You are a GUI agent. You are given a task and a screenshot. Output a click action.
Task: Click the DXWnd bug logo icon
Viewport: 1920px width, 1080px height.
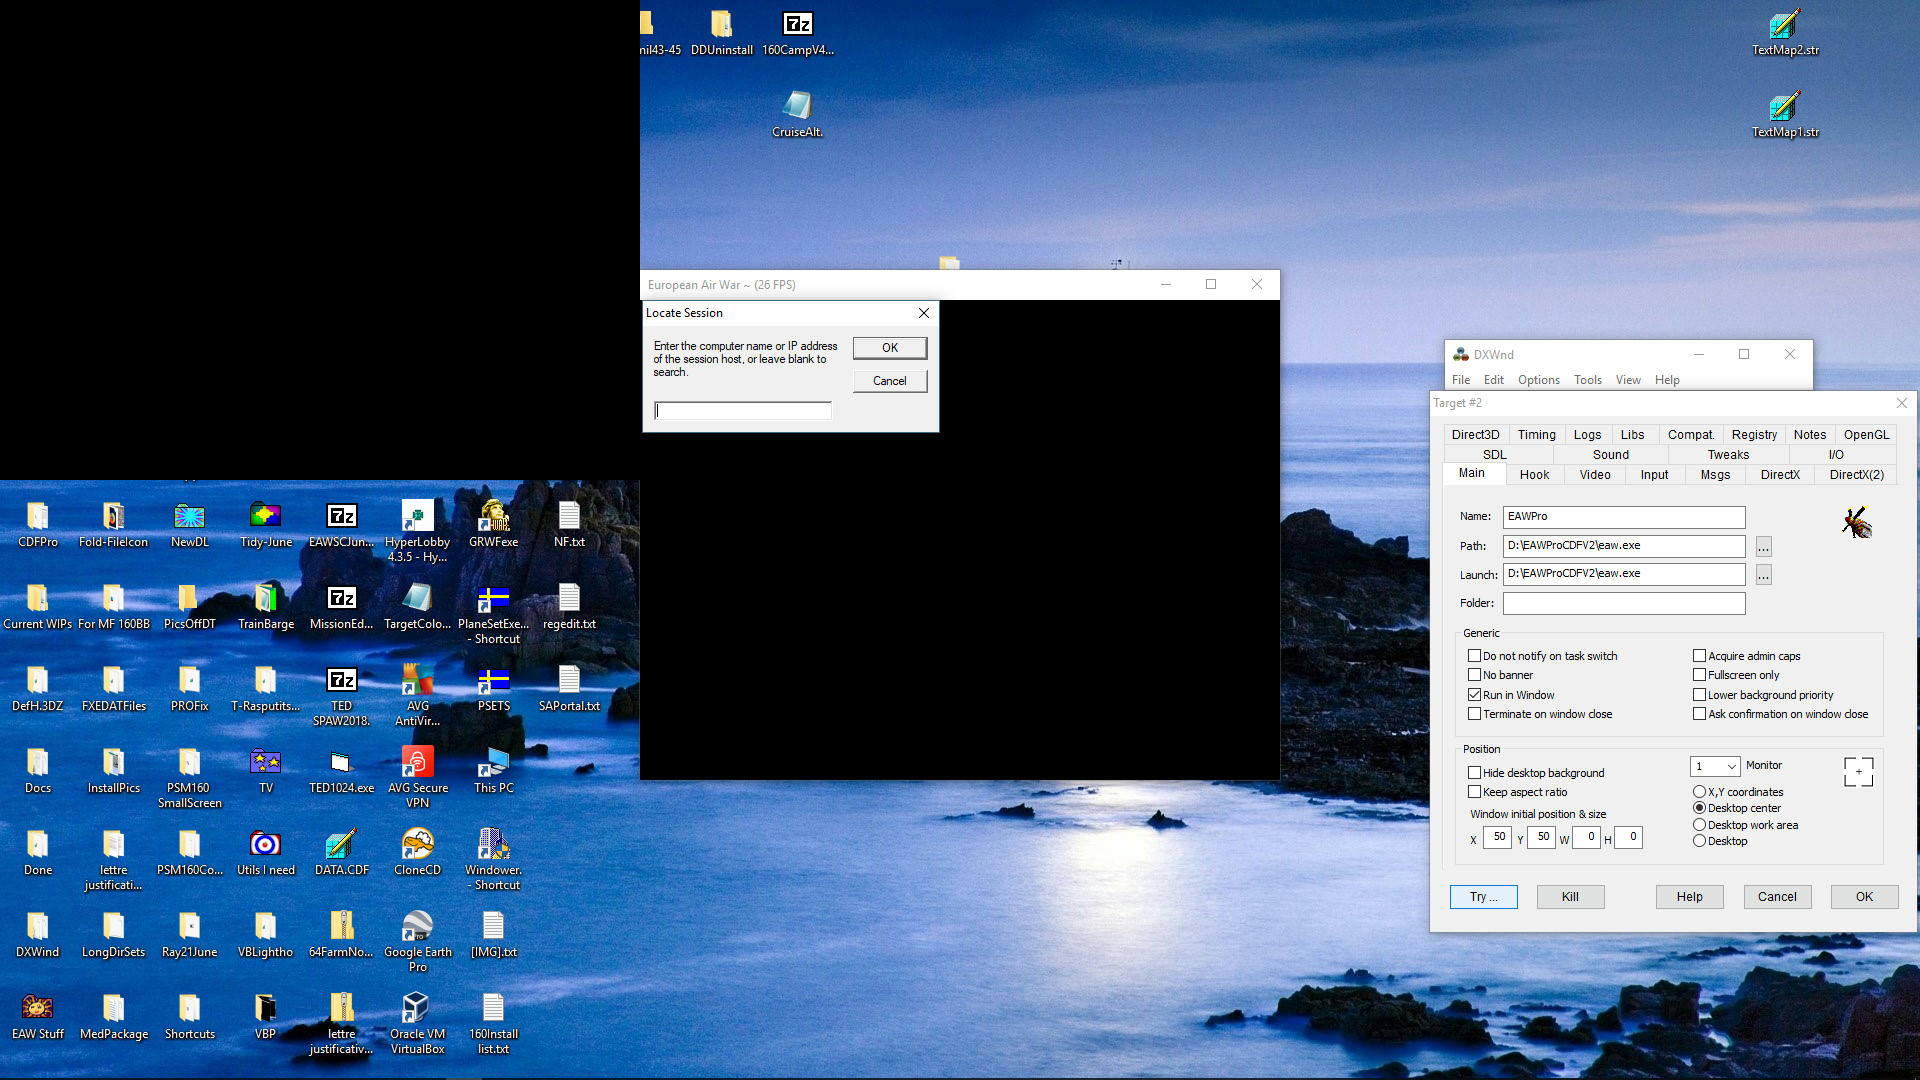(1857, 522)
